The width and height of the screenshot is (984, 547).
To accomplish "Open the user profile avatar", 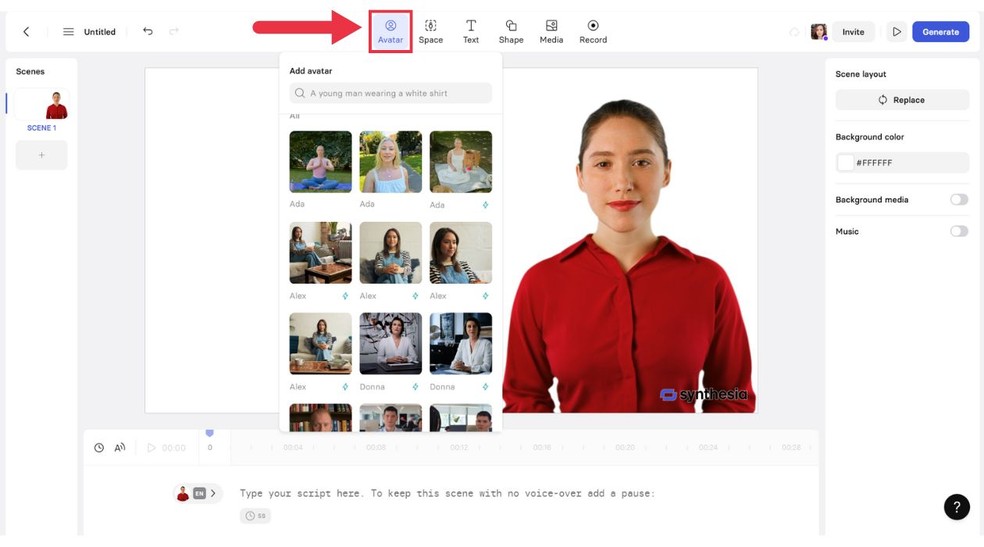I will (x=818, y=31).
